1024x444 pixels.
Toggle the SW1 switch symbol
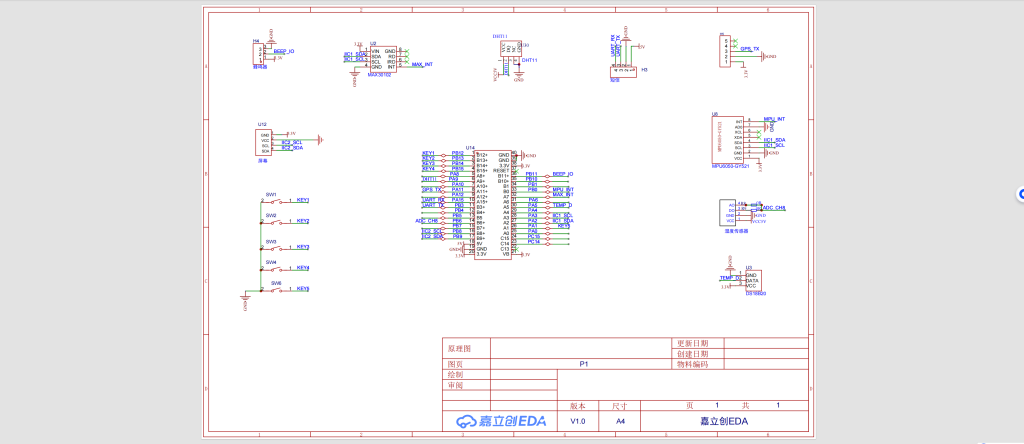point(271,201)
